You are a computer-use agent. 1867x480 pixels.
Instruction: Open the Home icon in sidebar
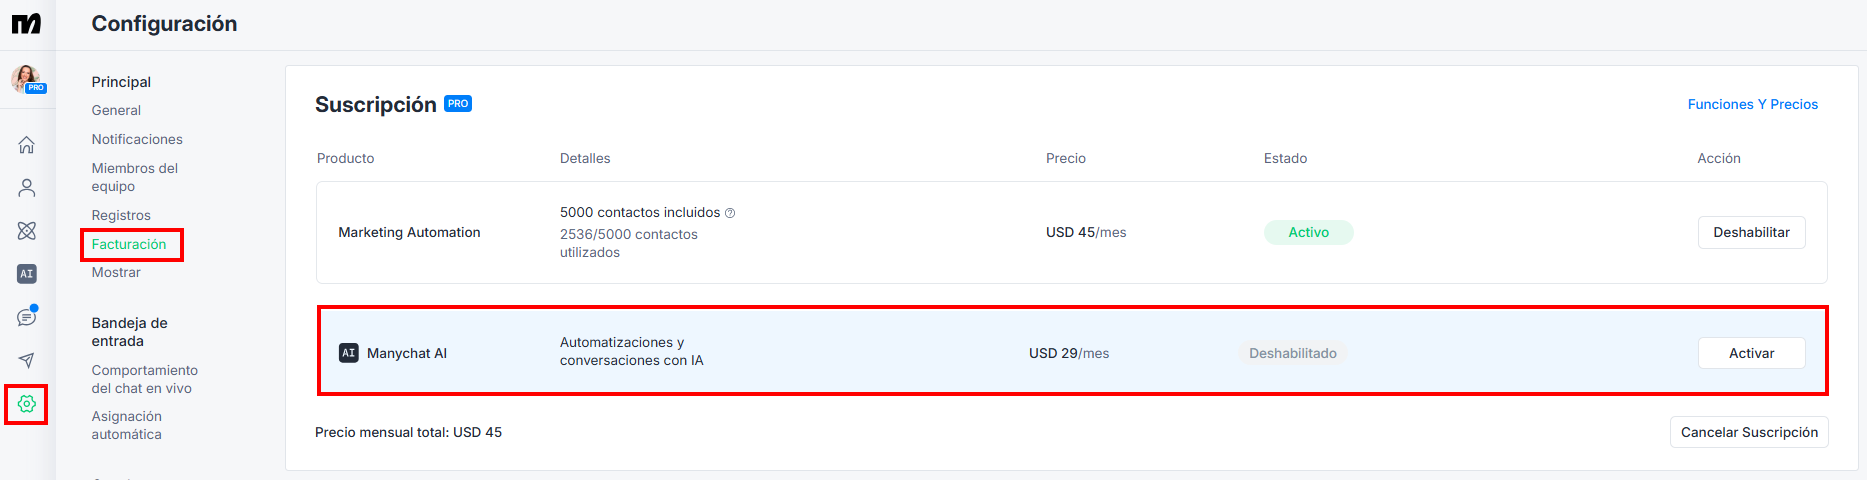point(27,145)
